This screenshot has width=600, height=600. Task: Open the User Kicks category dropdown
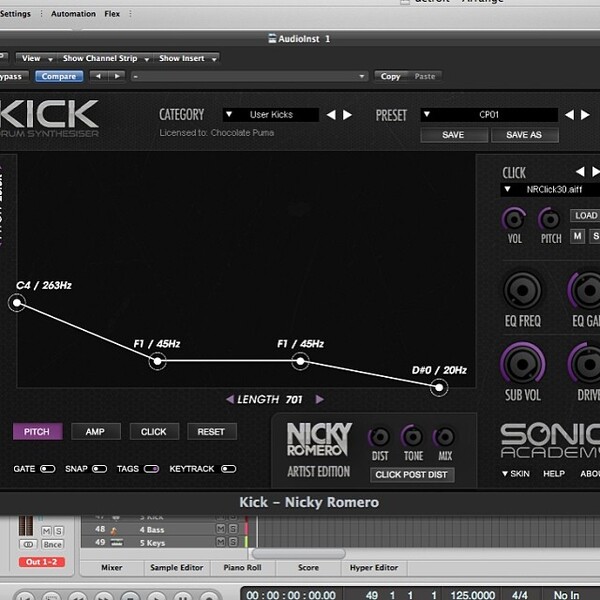coord(271,114)
